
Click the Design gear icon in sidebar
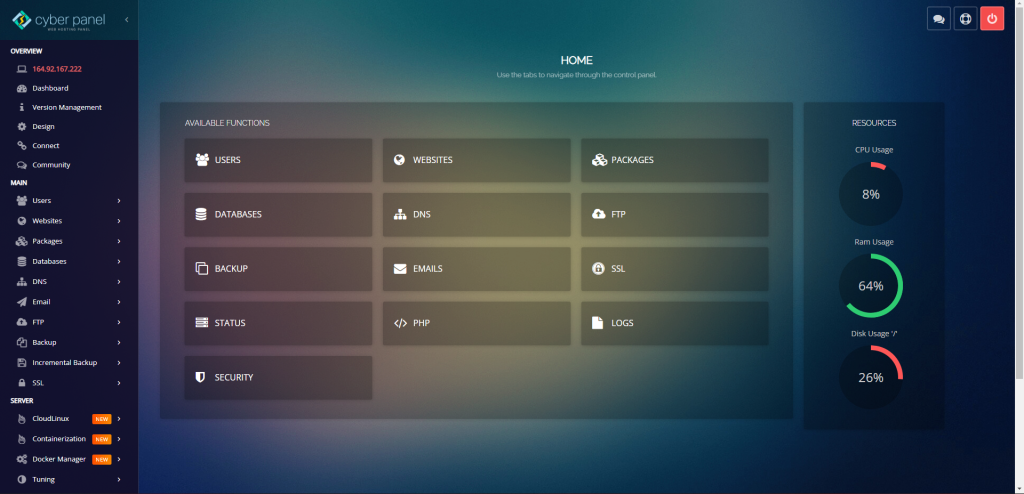click(22, 126)
